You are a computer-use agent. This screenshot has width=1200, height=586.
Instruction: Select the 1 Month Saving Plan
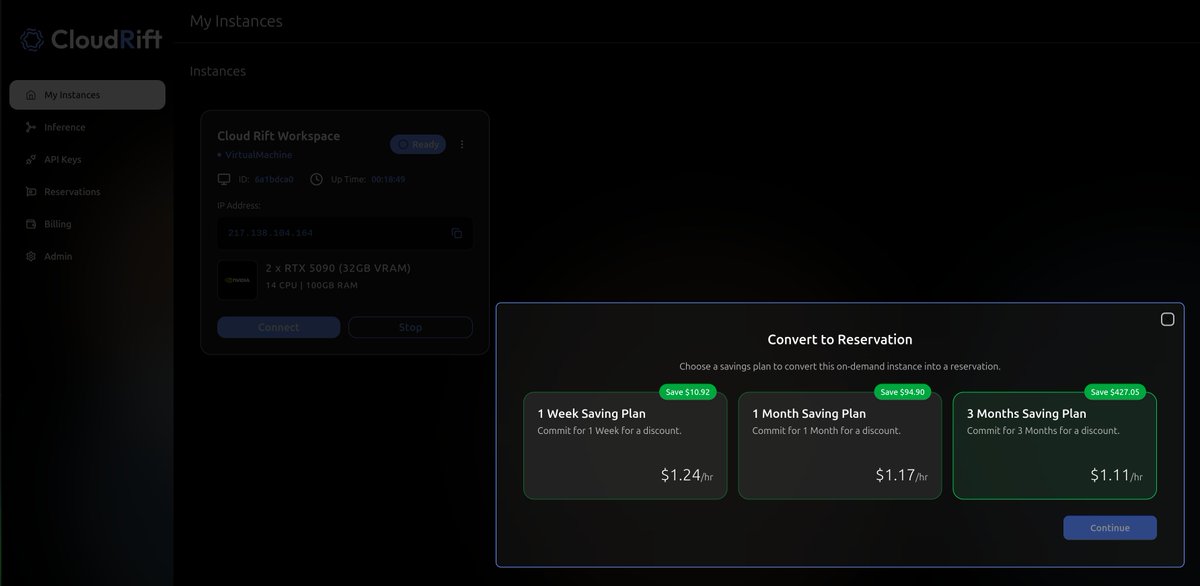tap(840, 445)
